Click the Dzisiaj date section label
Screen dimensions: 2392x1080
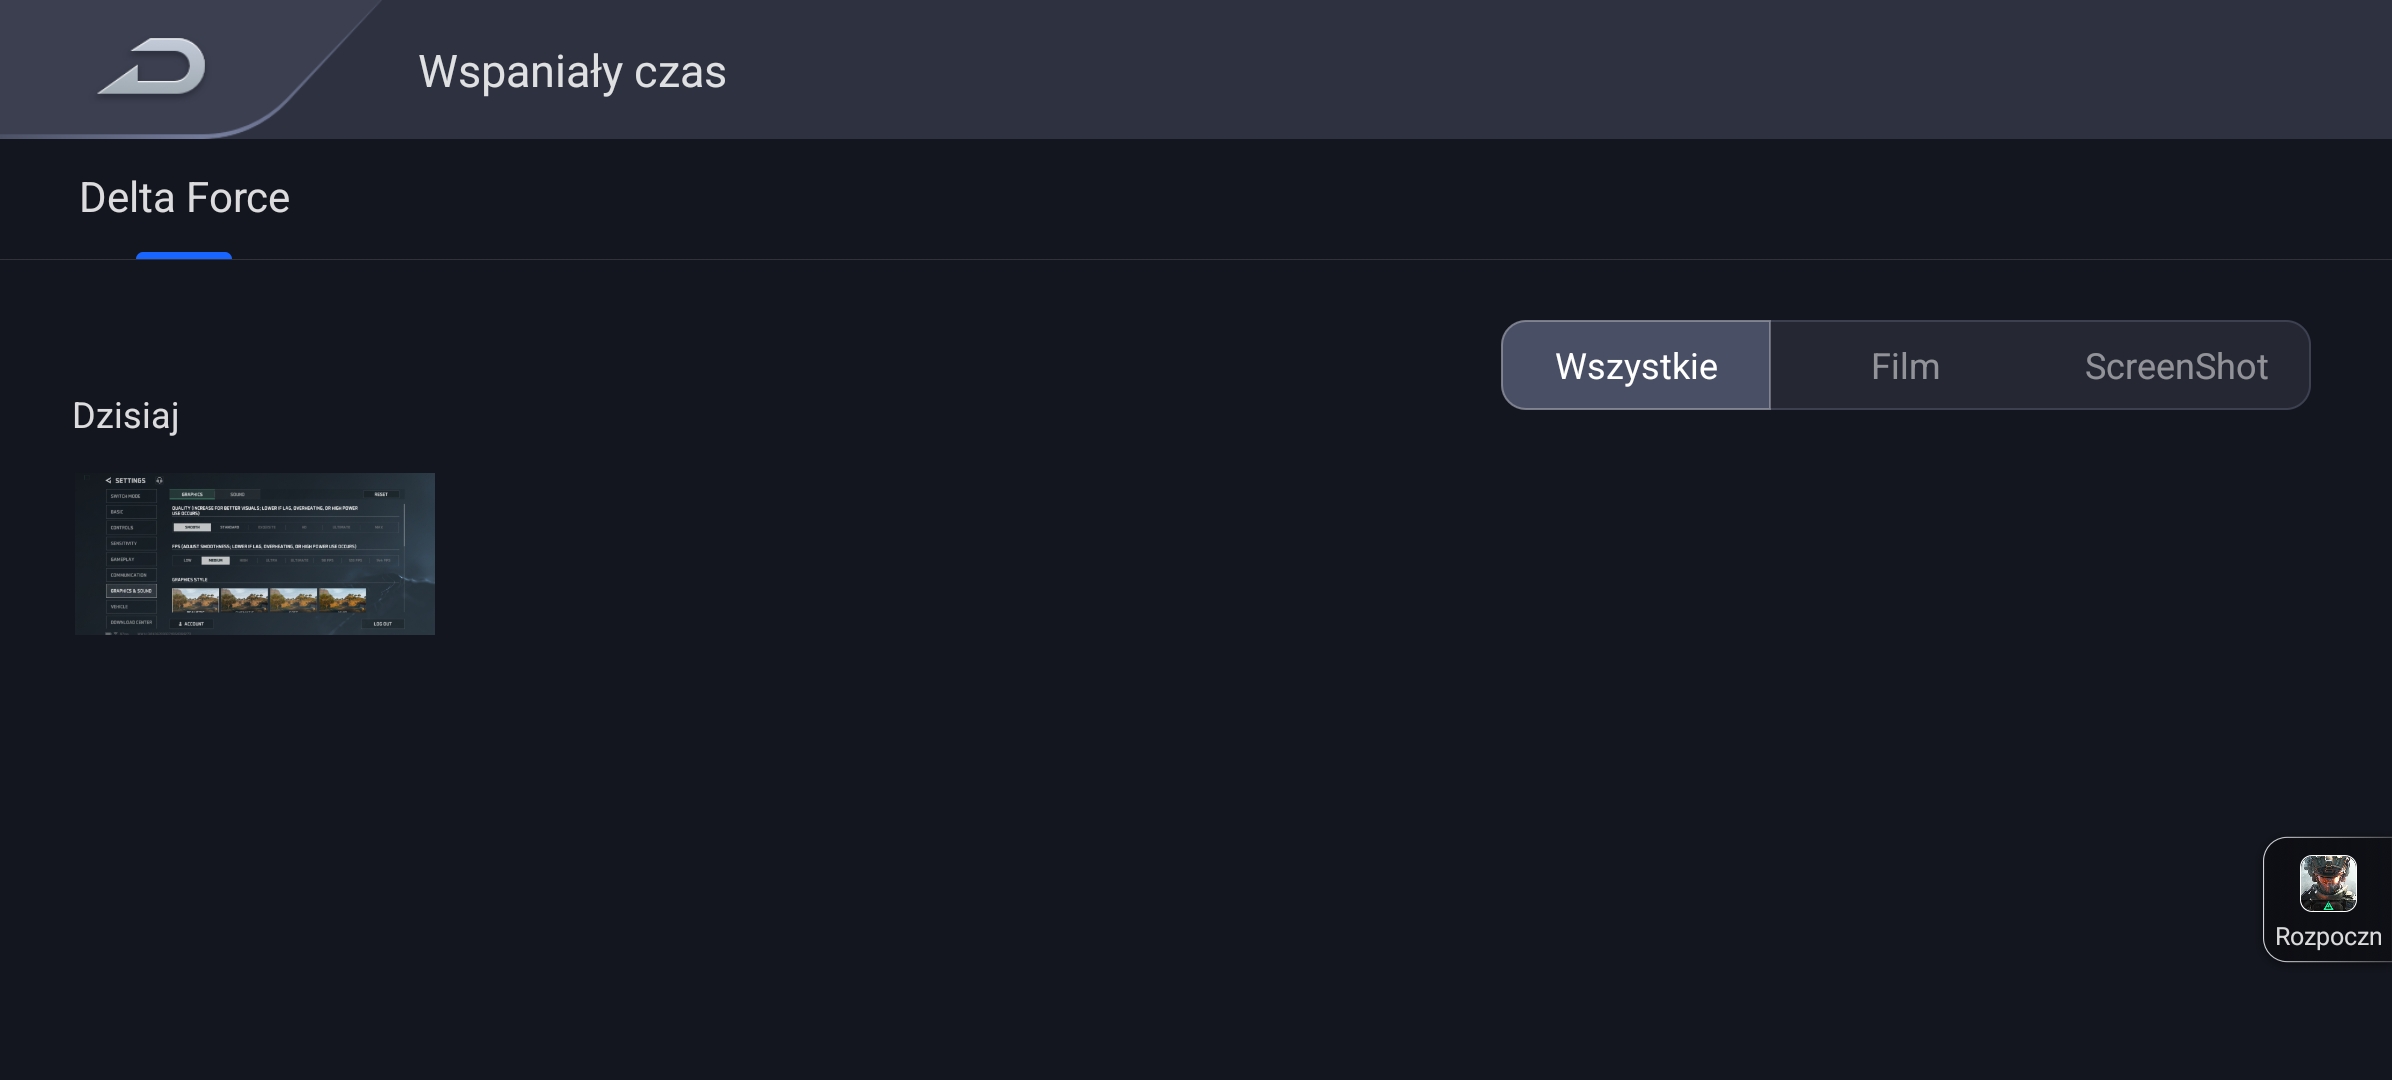pos(126,415)
